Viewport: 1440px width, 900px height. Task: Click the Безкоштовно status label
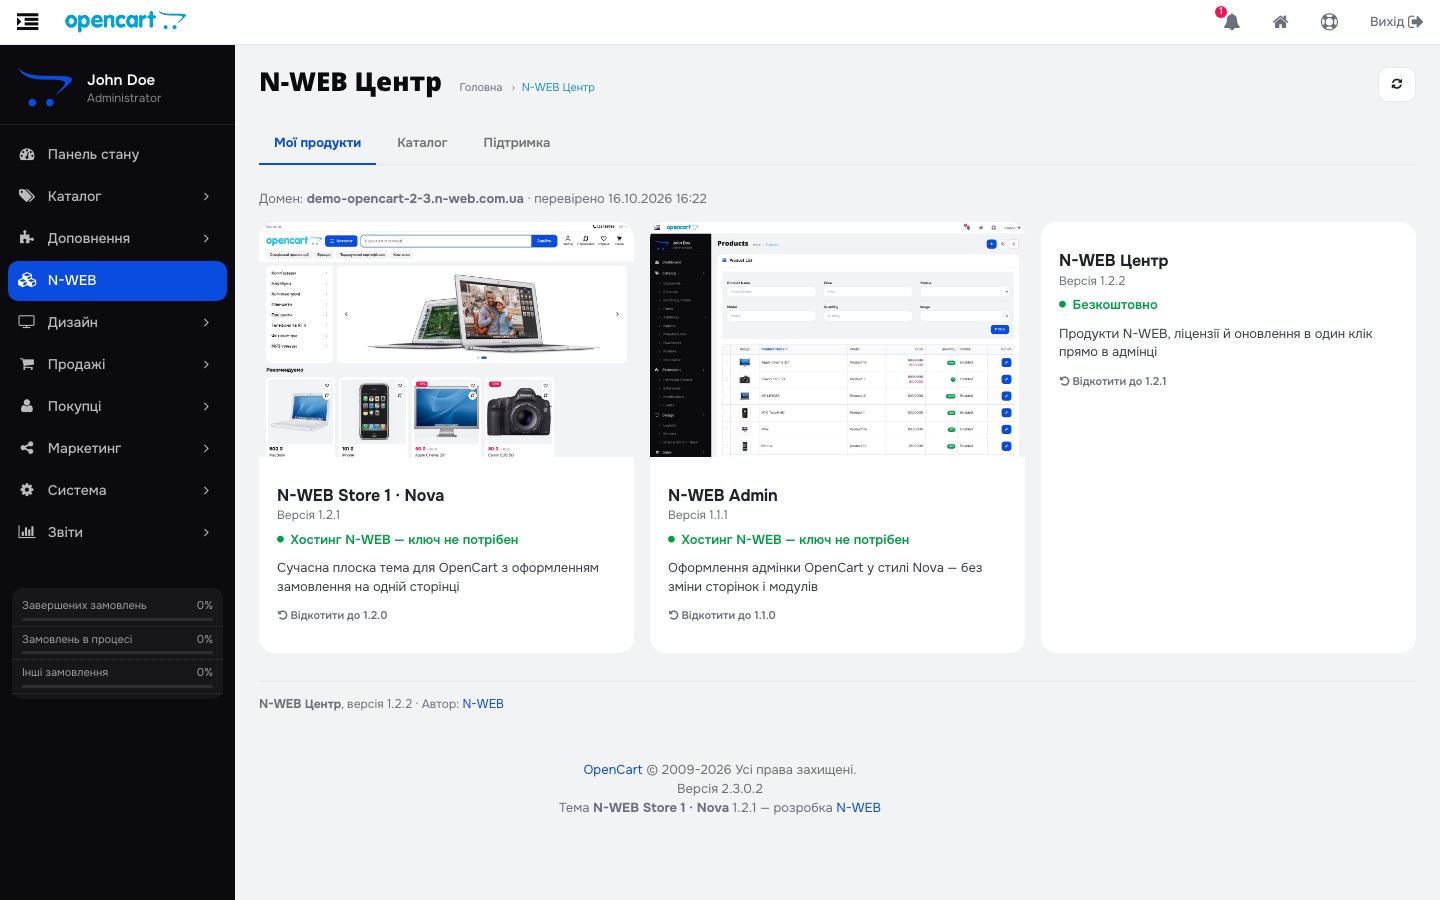[1114, 305]
